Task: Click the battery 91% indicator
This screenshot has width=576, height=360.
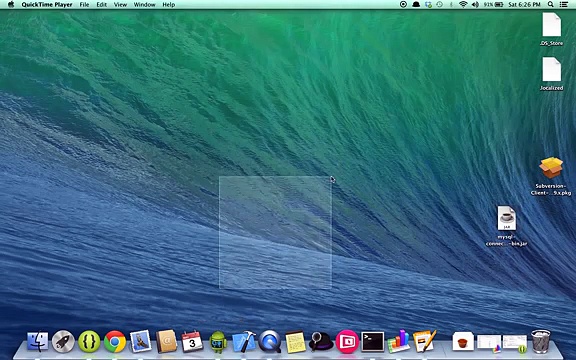Action: pos(493,4)
